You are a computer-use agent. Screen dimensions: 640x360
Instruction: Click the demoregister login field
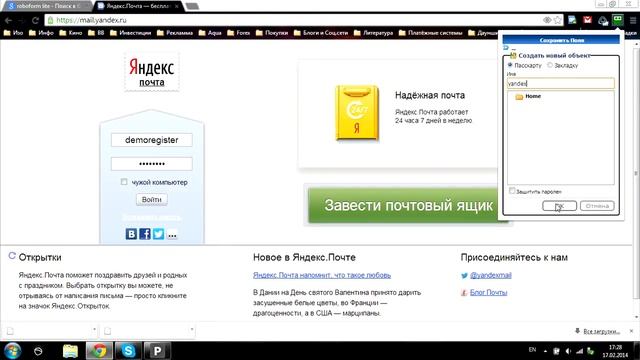pyautogui.click(x=151, y=140)
